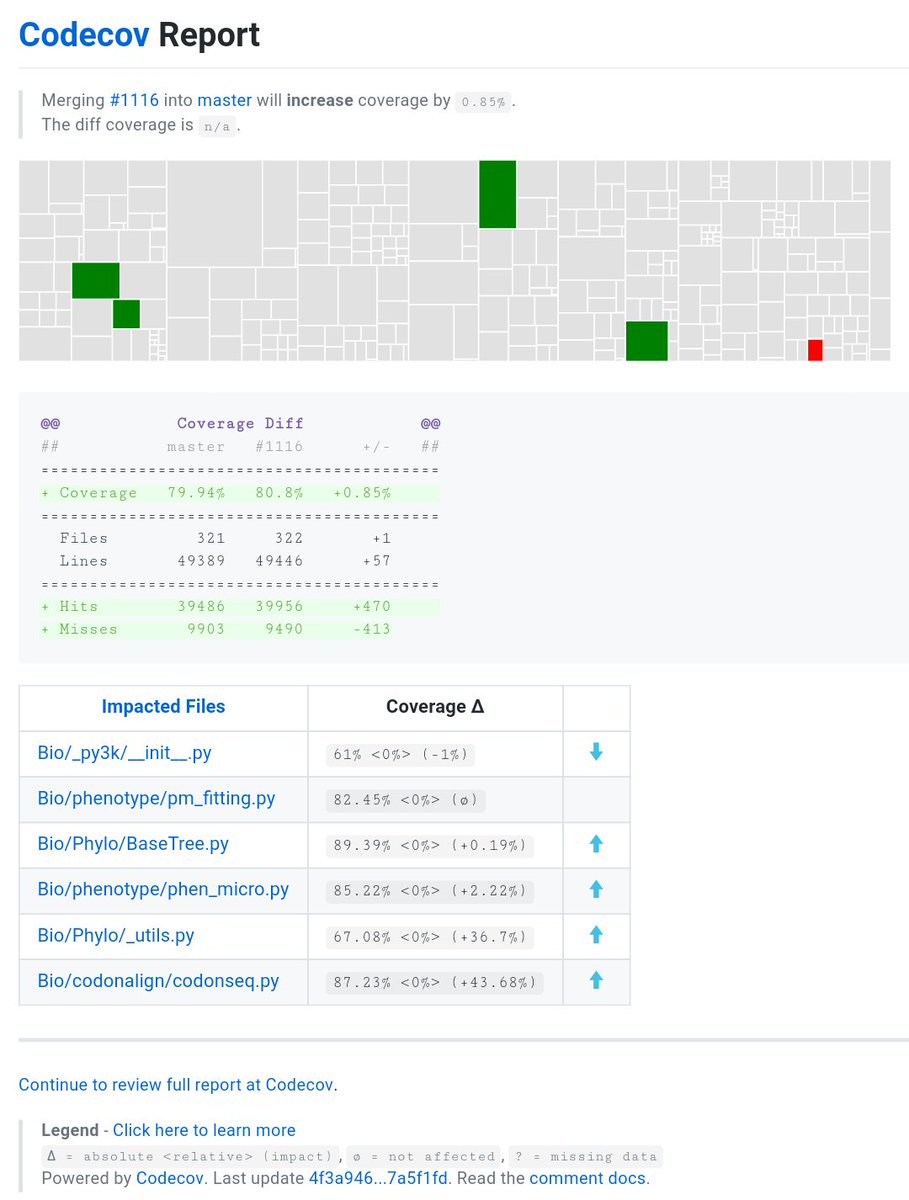Open Bio/phenotype/pm_fitting.py file link
This screenshot has width=909, height=1200.
point(156,798)
